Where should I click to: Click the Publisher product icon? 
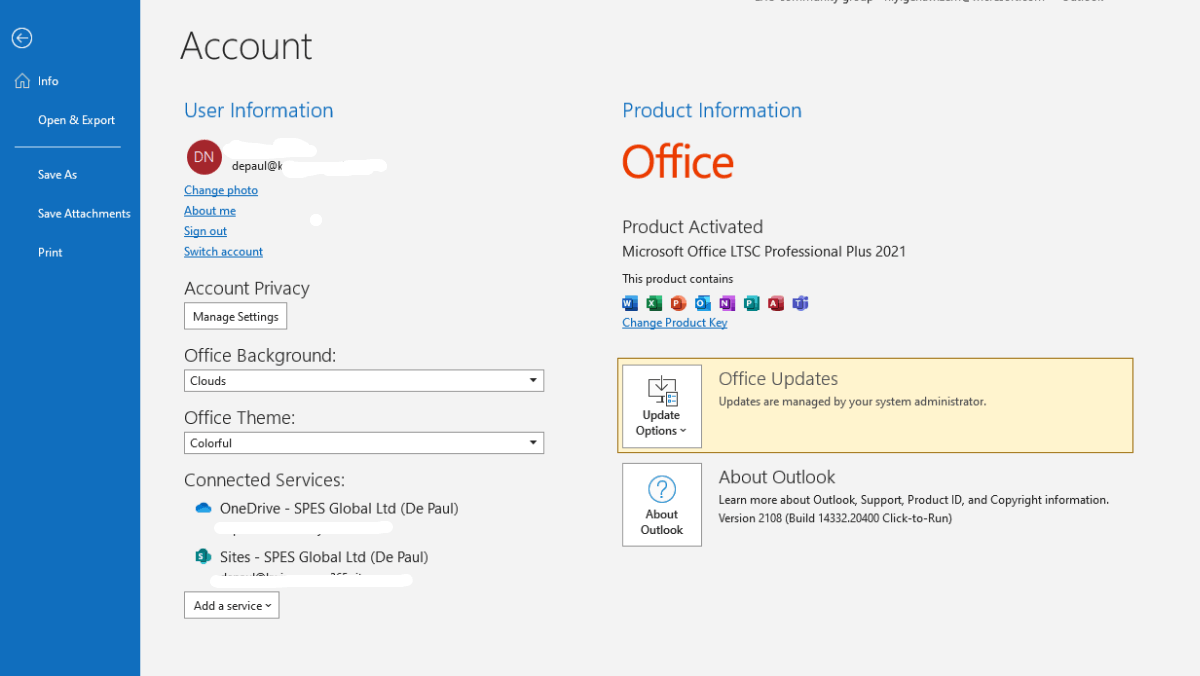click(x=751, y=303)
